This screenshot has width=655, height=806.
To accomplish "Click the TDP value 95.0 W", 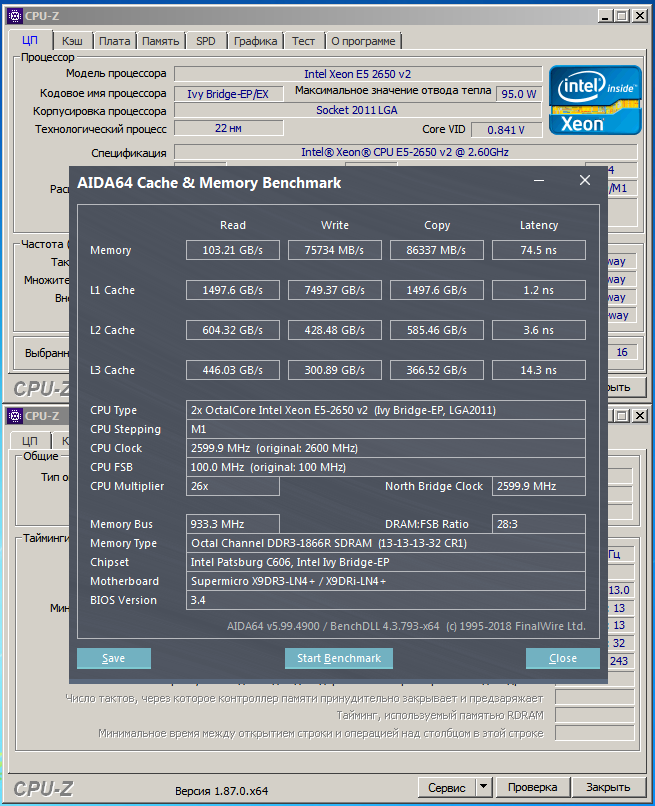I will 519,94.
